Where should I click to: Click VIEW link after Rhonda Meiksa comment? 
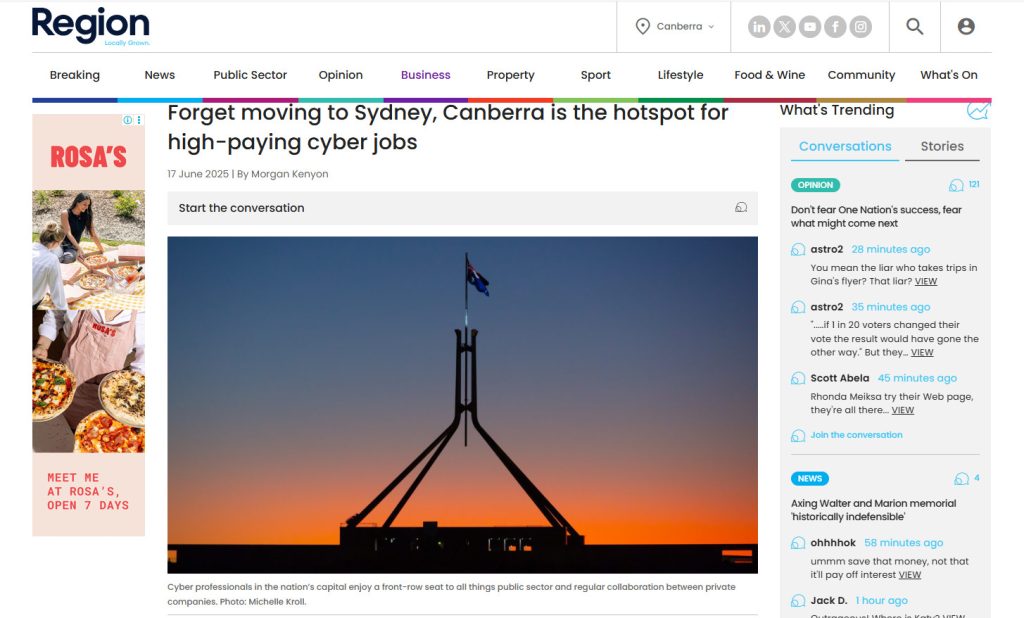(903, 410)
